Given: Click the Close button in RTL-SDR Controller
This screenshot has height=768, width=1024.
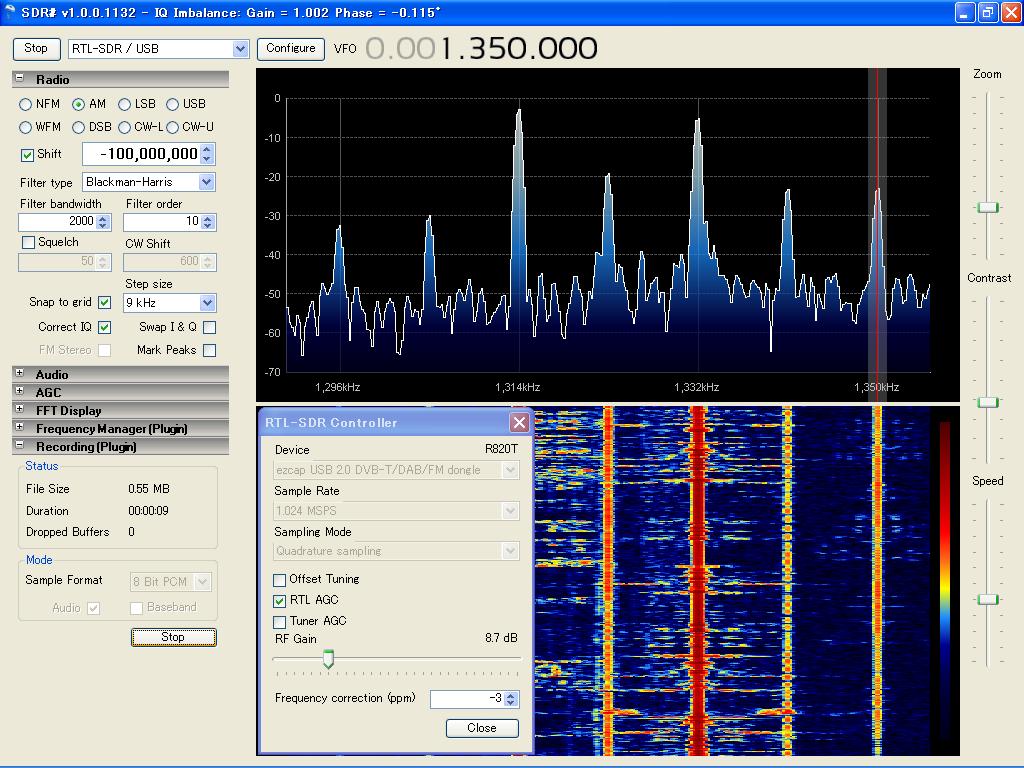Looking at the screenshot, I should [x=482, y=728].
